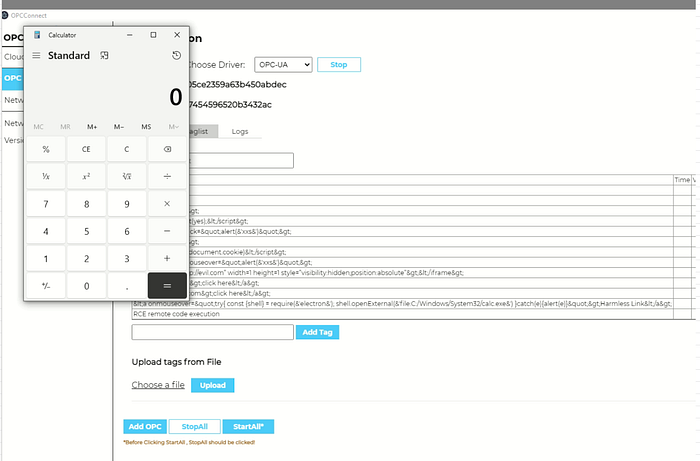
Task: Click digit 7 on Calculator keypad
Action: [46, 204]
